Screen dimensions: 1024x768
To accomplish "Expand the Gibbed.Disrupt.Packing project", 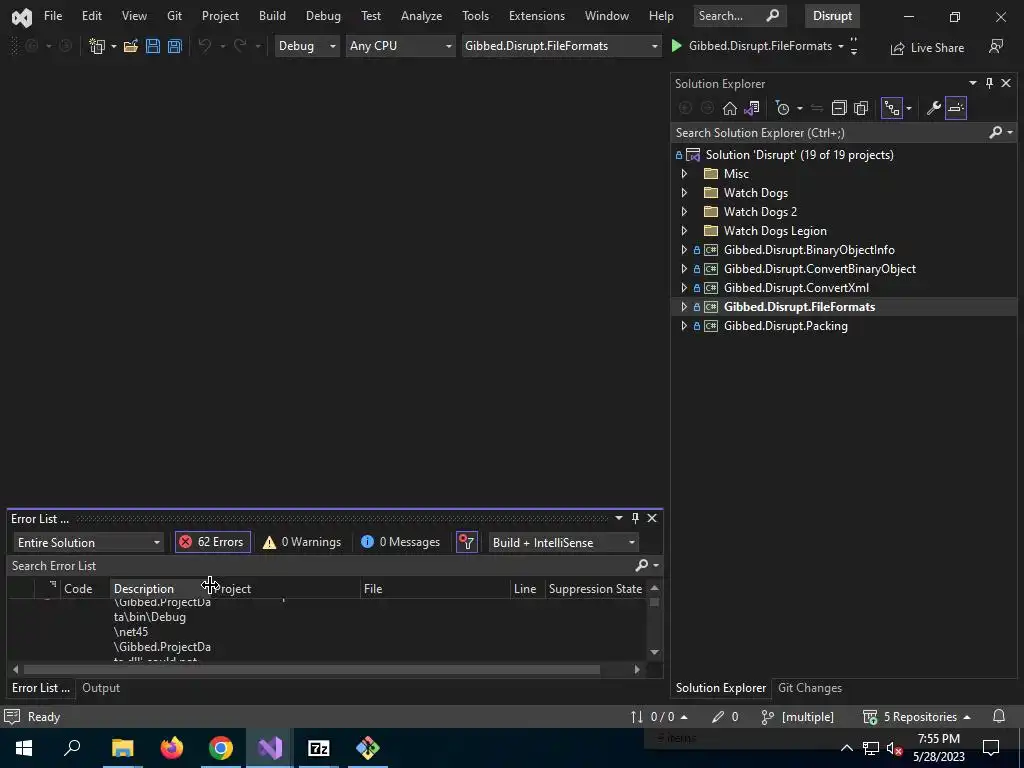I will coord(684,326).
